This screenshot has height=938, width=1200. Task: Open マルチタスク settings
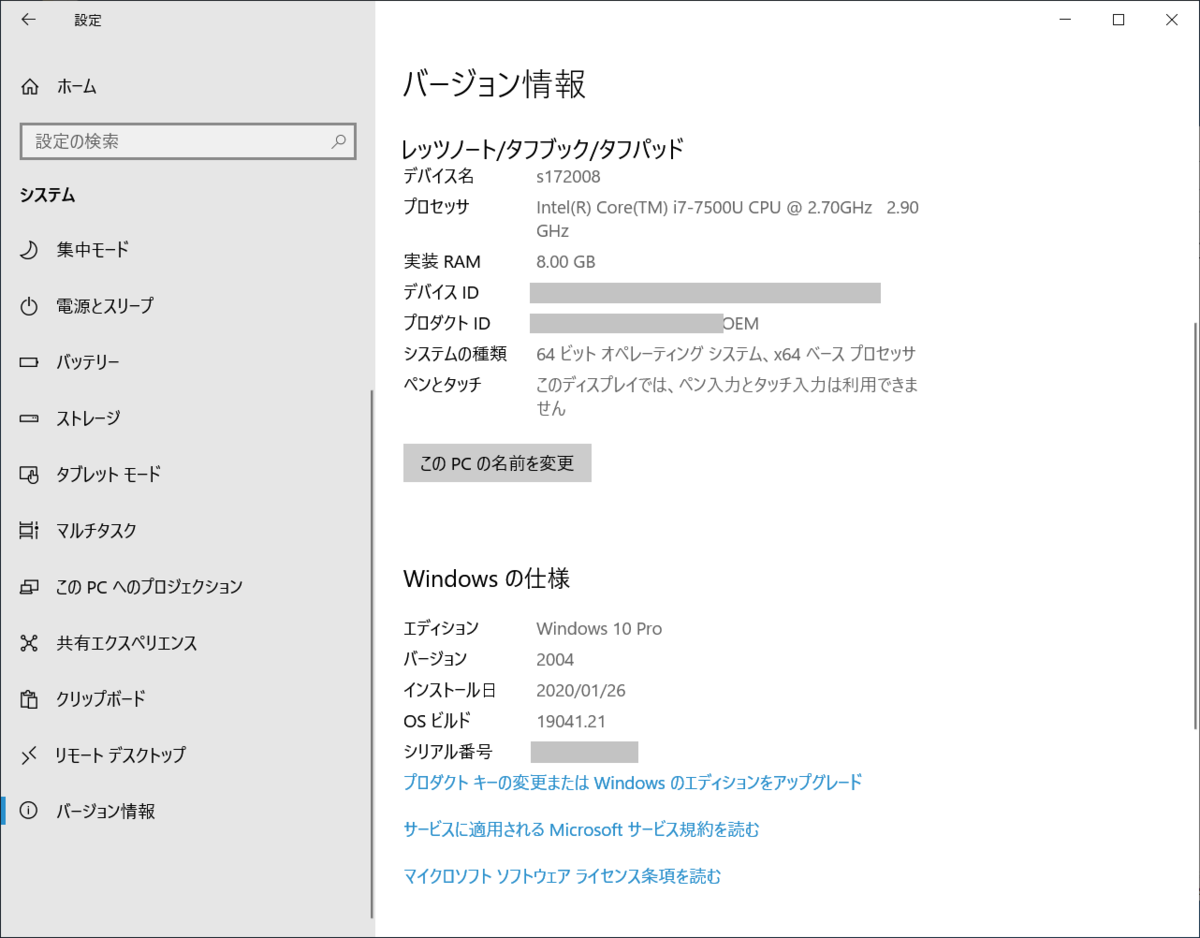coord(187,530)
